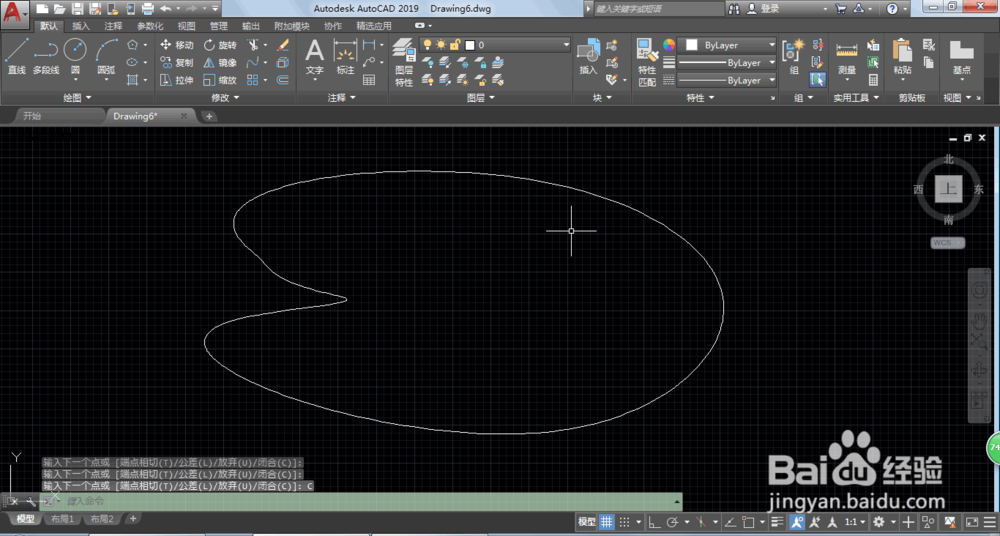Click the Offset tool icon
Viewport: 1000px width, 536px height.
pyautogui.click(x=283, y=80)
